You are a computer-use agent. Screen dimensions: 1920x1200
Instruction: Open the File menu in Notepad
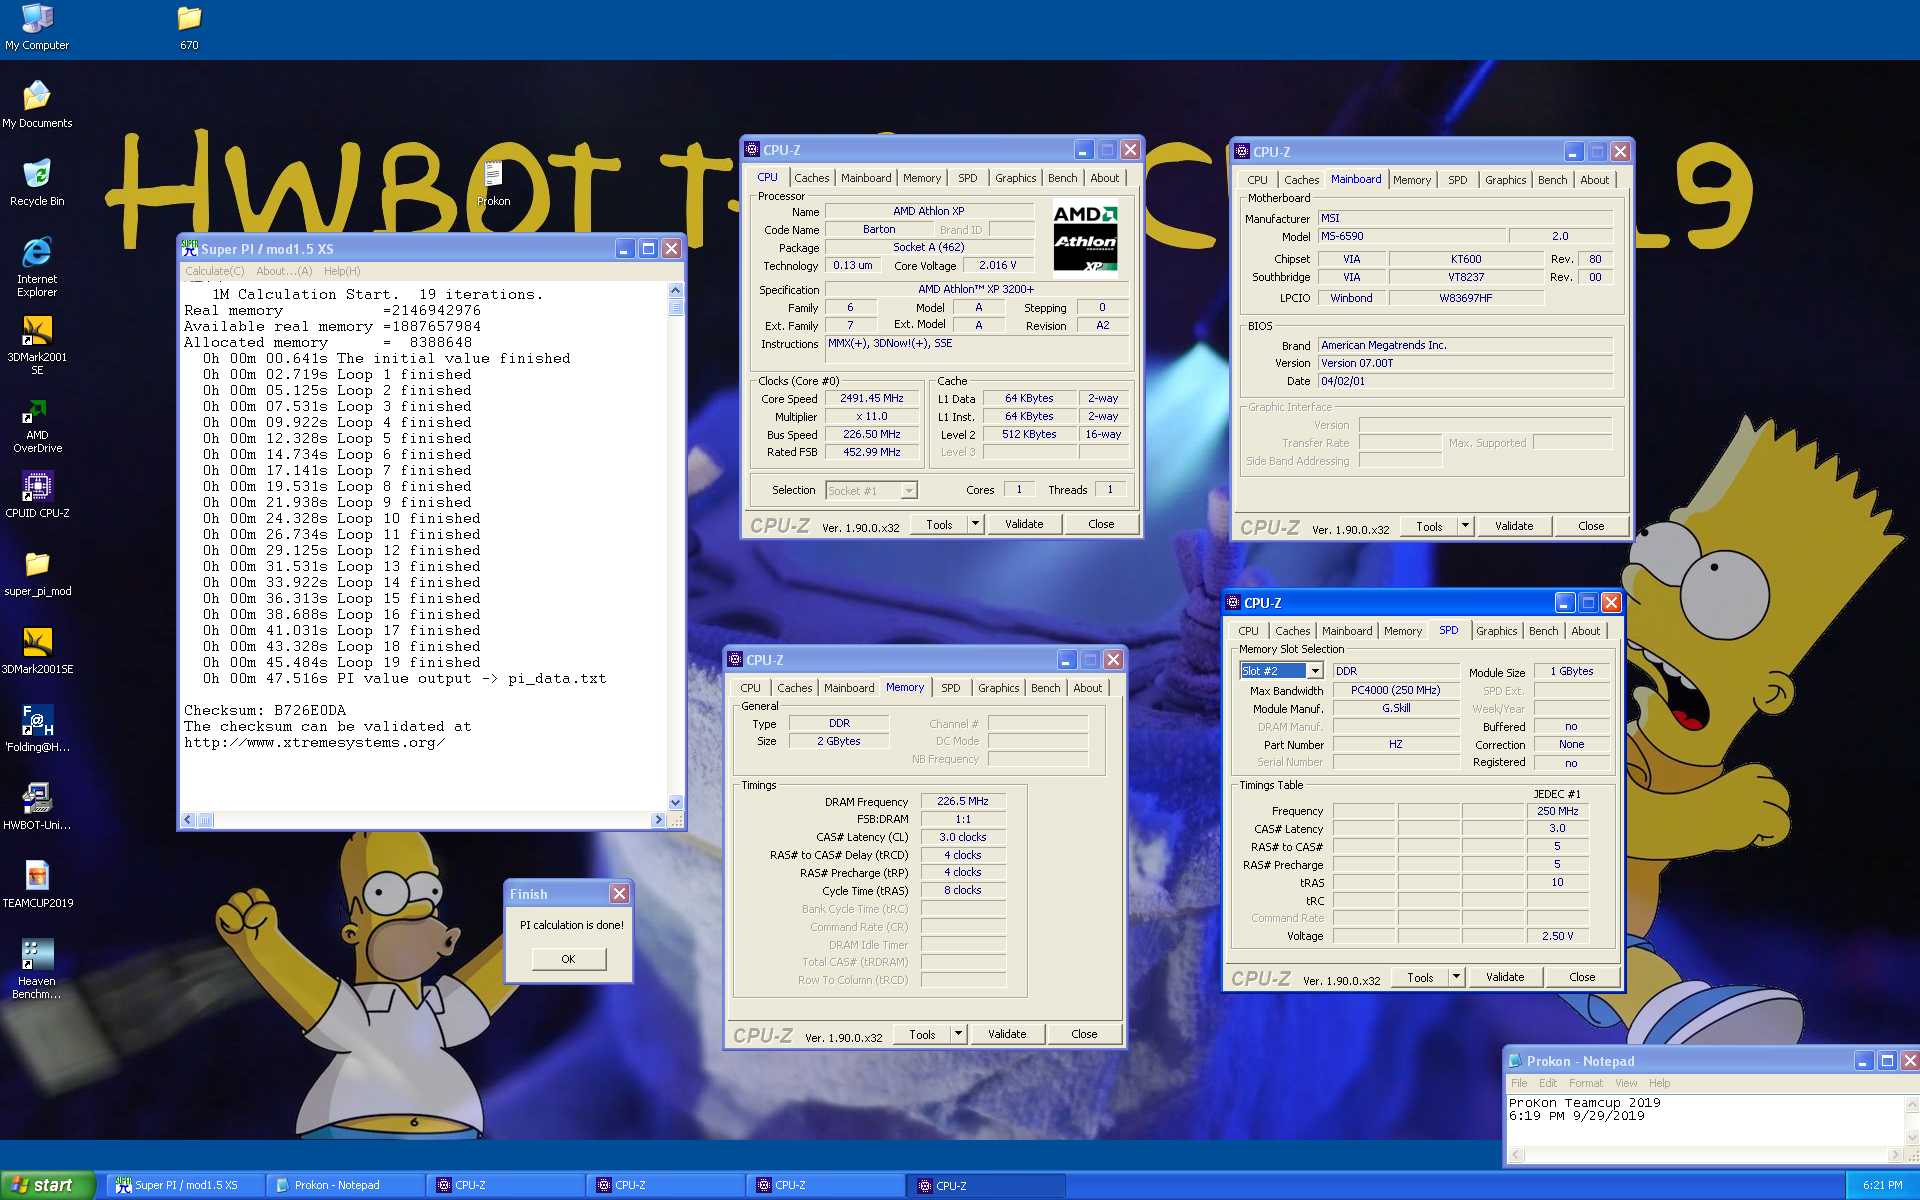[1519, 1083]
